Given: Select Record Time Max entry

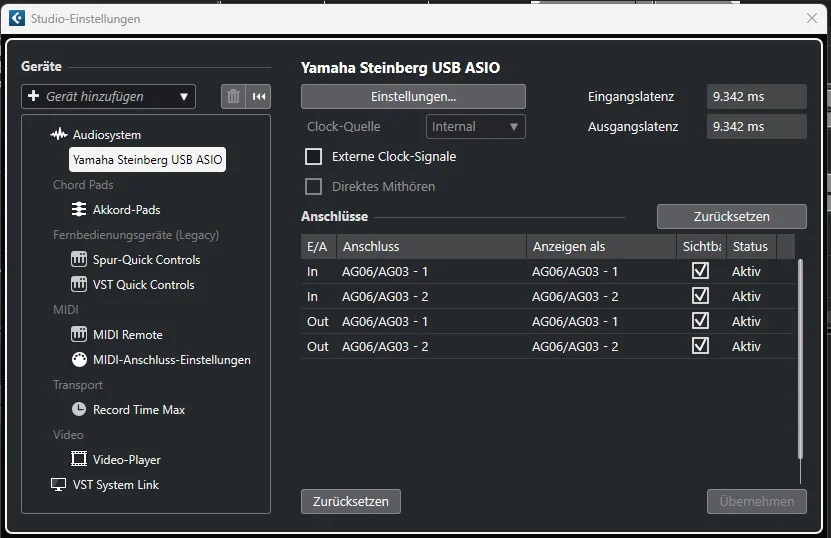Looking at the screenshot, I should [139, 410].
